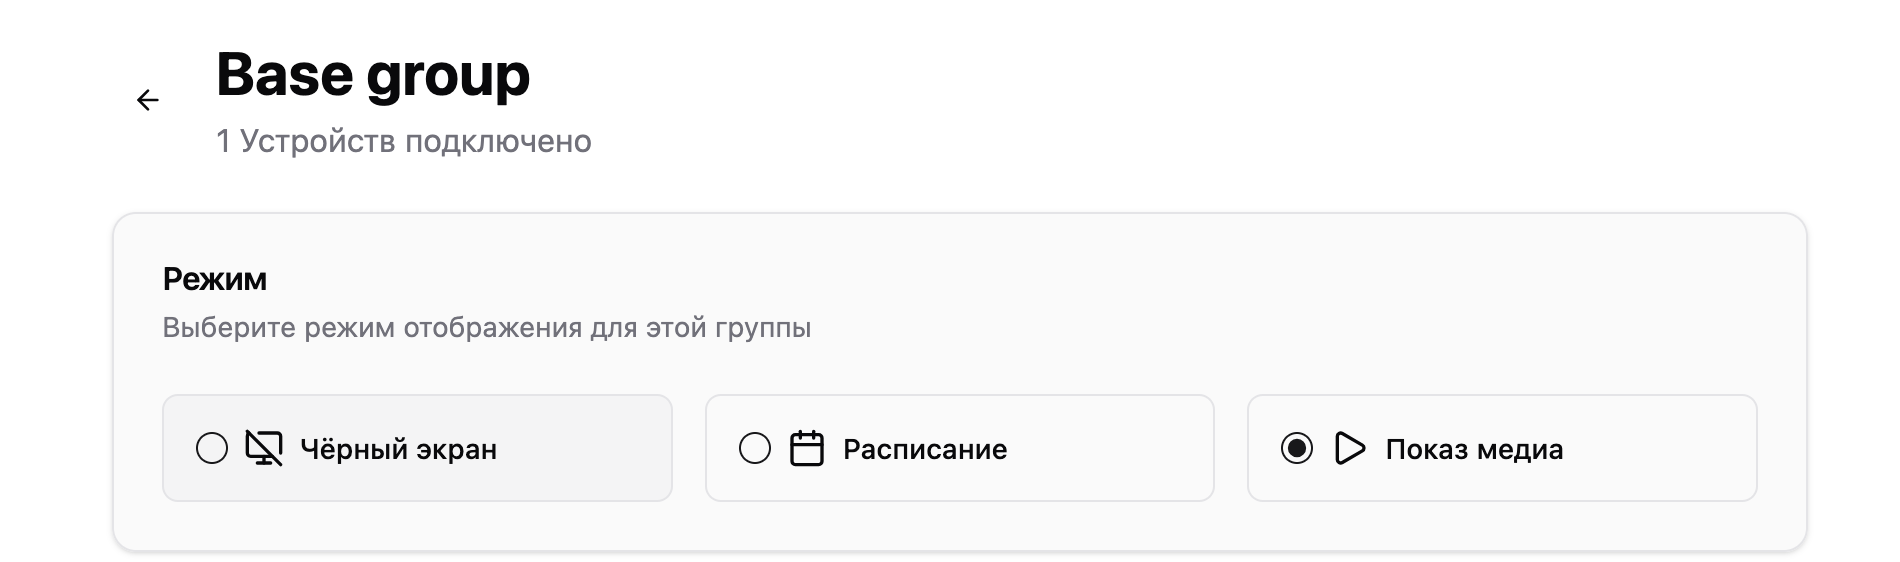Click the '1 Устройств подключено' subtitle
The width and height of the screenshot is (1900, 562).
click(x=403, y=142)
